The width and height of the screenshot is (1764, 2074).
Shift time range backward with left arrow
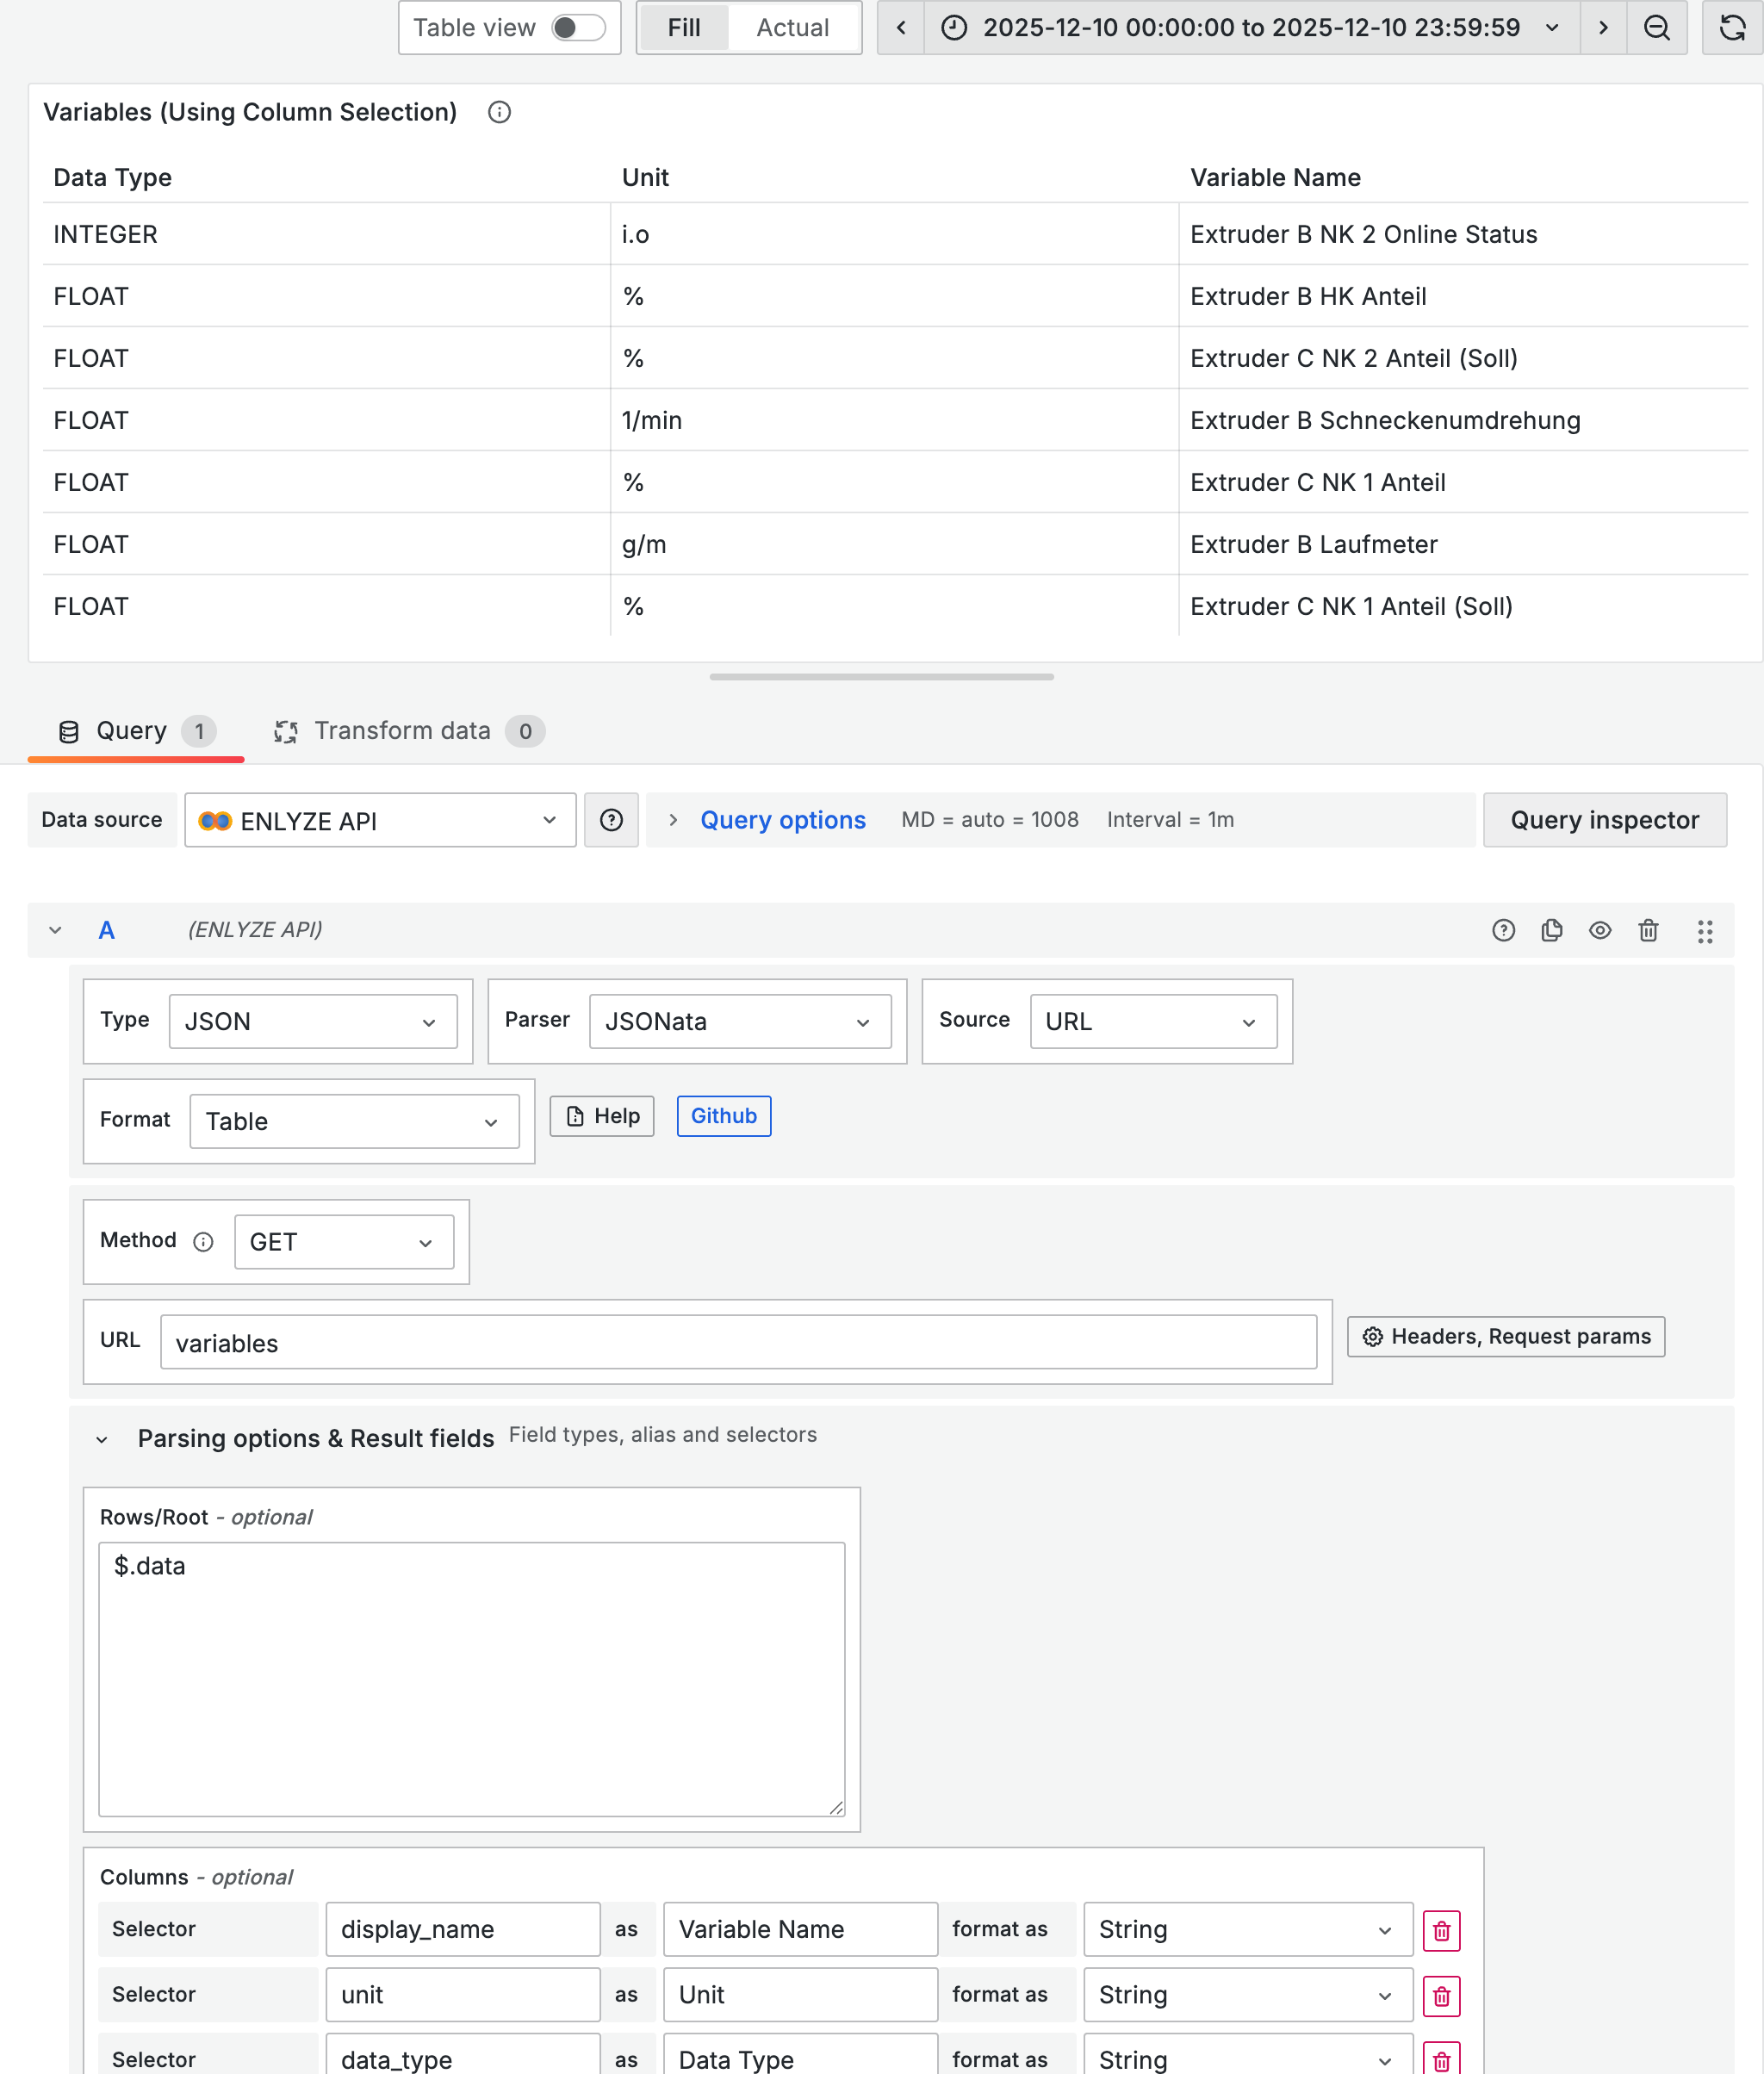pyautogui.click(x=901, y=27)
